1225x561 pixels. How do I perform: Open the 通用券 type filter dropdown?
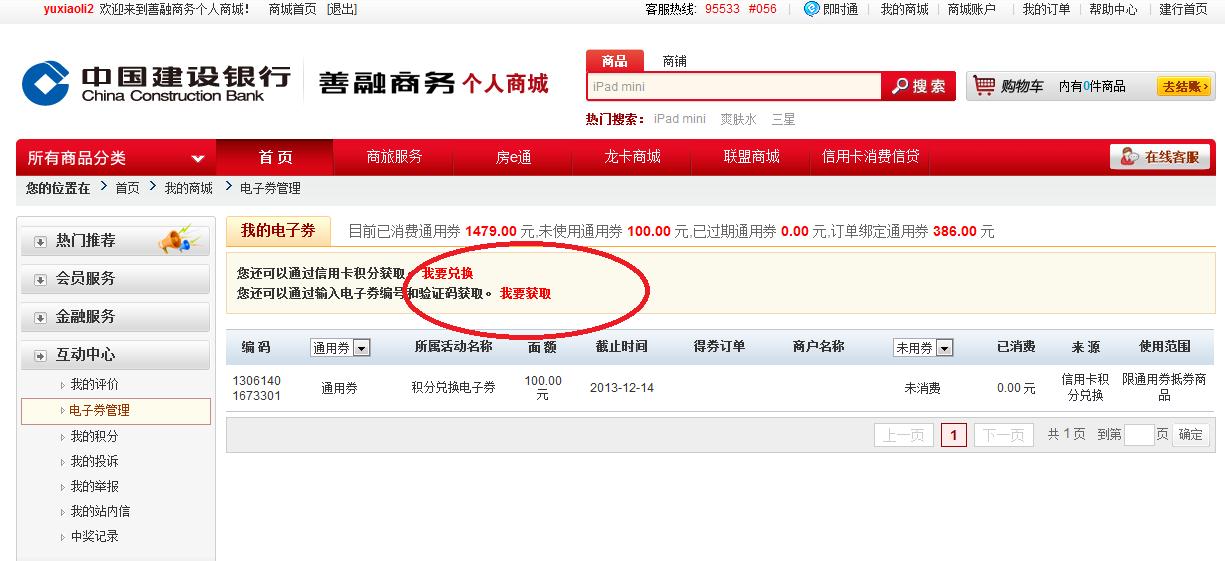[362, 348]
